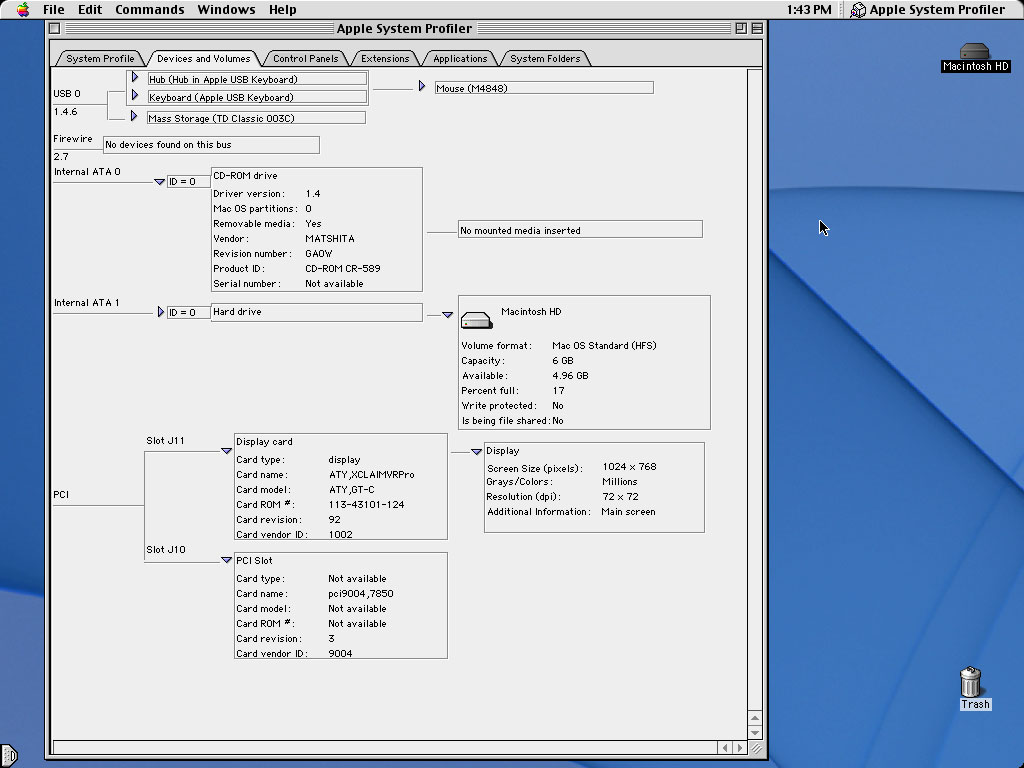Image resolution: width=1024 pixels, height=768 pixels.
Task: Click the window collapse box in the title bar
Action: [x=757, y=28]
